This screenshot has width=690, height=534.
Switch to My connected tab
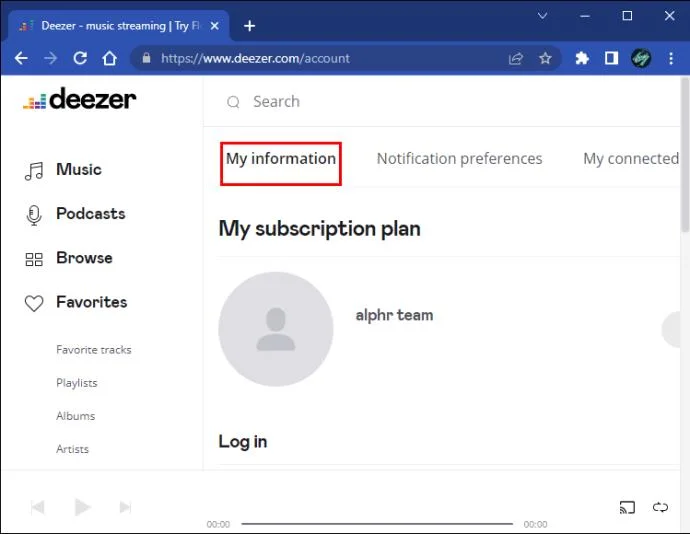click(x=631, y=158)
